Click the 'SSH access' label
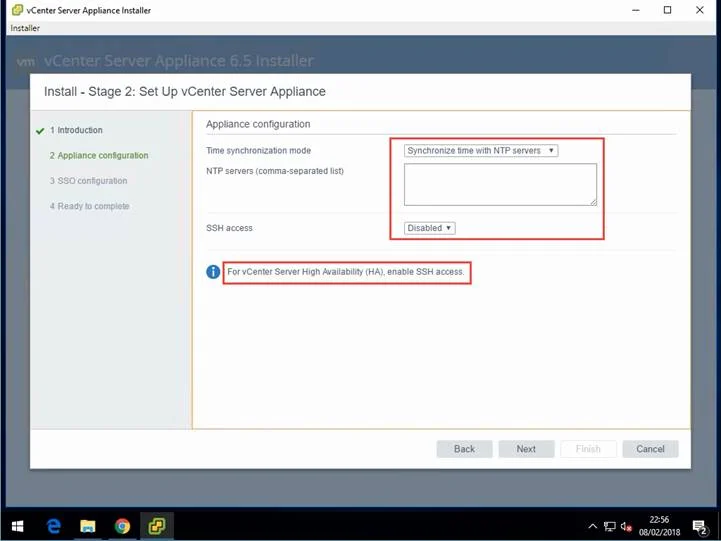Viewport: 721px width, 541px height. pyautogui.click(x=229, y=228)
